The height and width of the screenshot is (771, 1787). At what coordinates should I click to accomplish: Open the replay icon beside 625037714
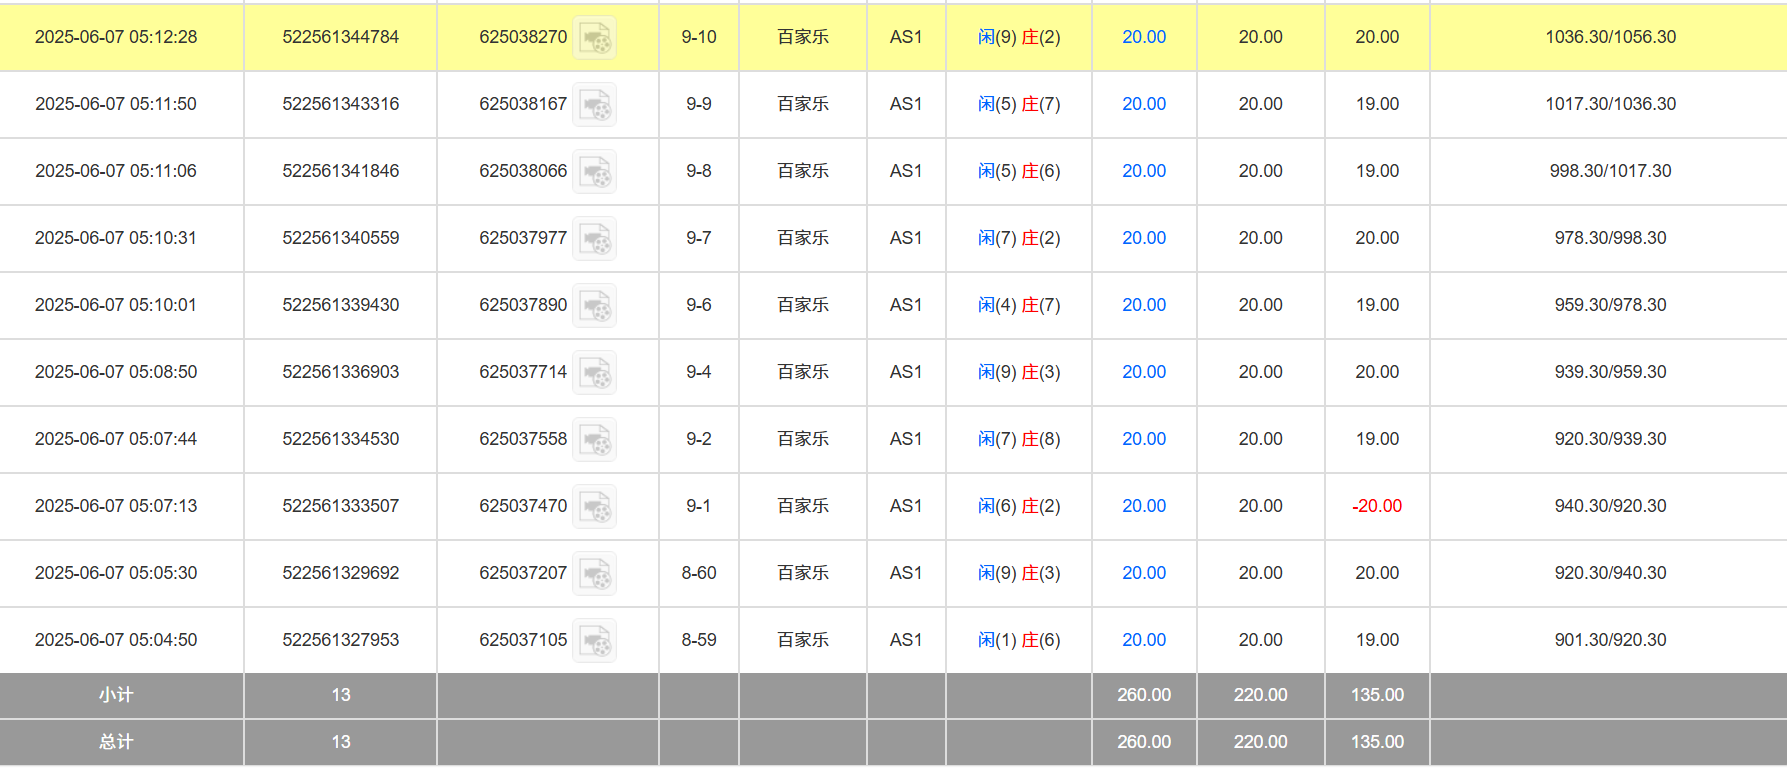(594, 373)
